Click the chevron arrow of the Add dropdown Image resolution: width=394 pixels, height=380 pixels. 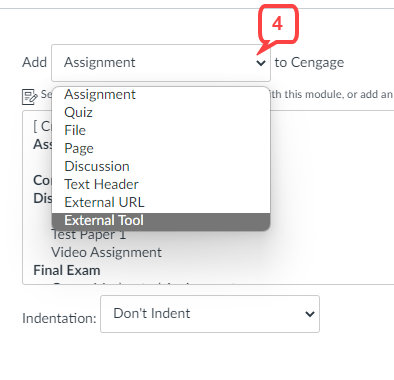[x=261, y=63]
